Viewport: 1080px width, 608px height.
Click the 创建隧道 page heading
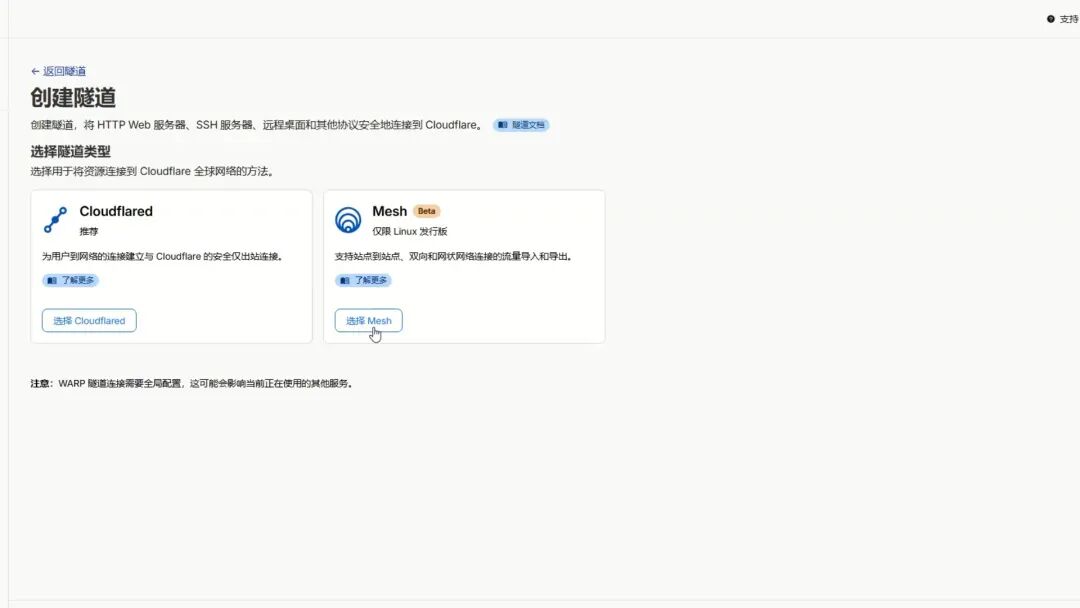point(73,98)
